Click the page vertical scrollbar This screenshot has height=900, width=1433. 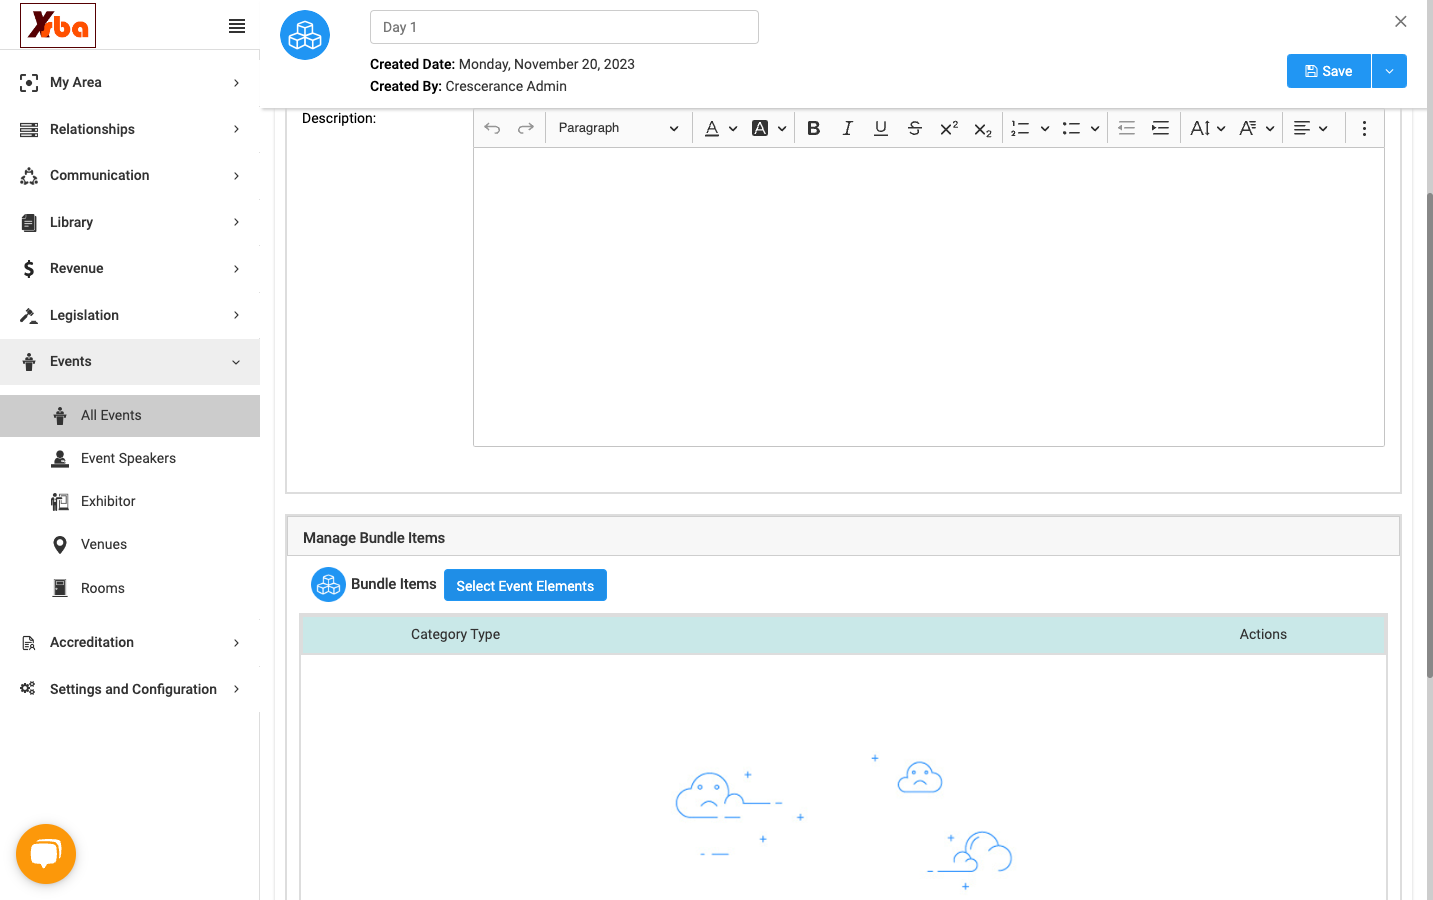click(x=1429, y=435)
